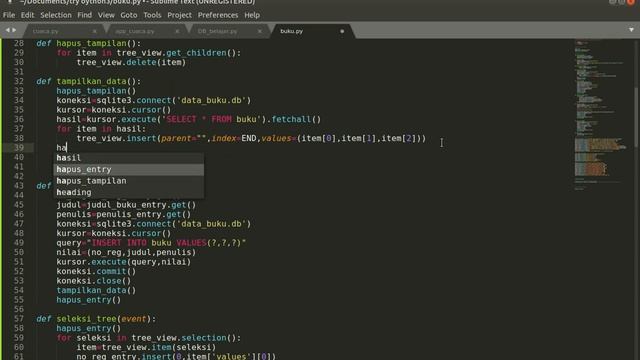This screenshot has height=360, width=640.
Task: Click 'judul=judul_buku_entry.get()' line 45
Action: tap(126, 205)
